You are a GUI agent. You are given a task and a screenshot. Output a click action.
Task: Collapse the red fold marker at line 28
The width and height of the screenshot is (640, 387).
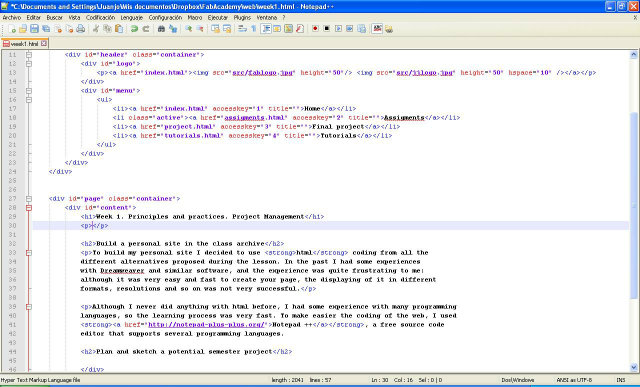[x=29, y=208]
